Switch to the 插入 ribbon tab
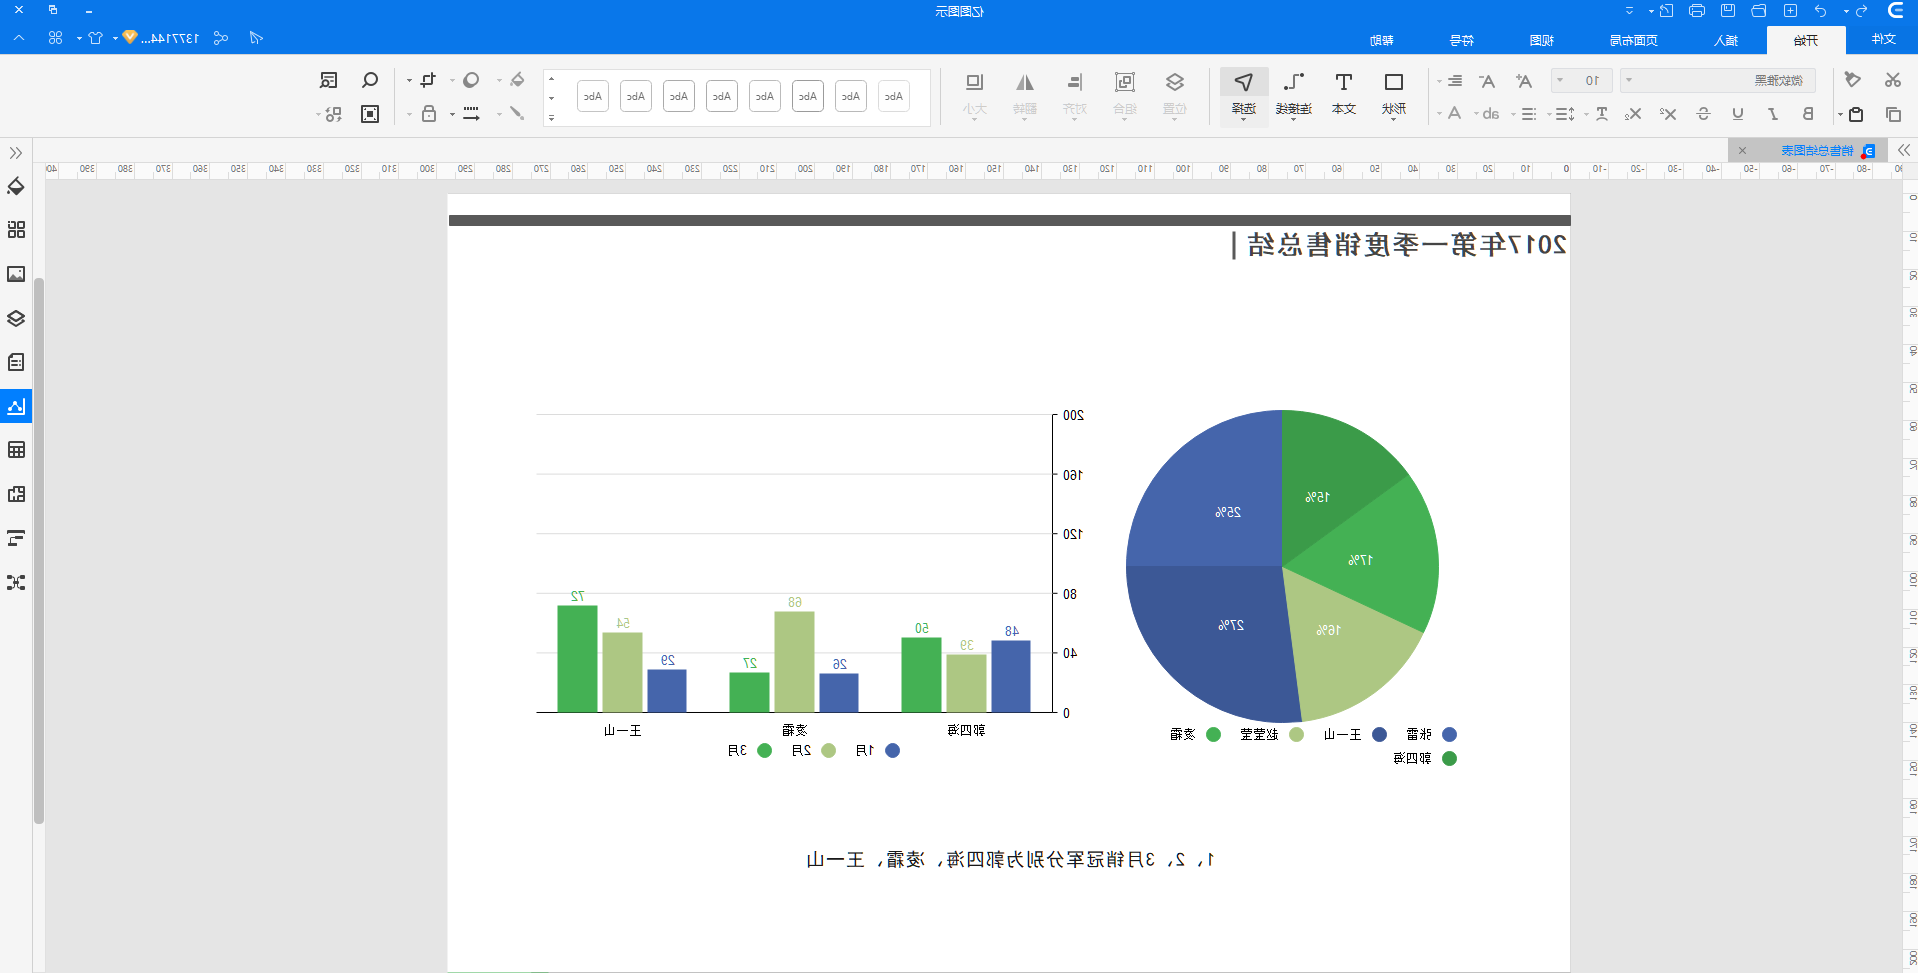This screenshot has width=1918, height=973. pyautogui.click(x=1726, y=40)
